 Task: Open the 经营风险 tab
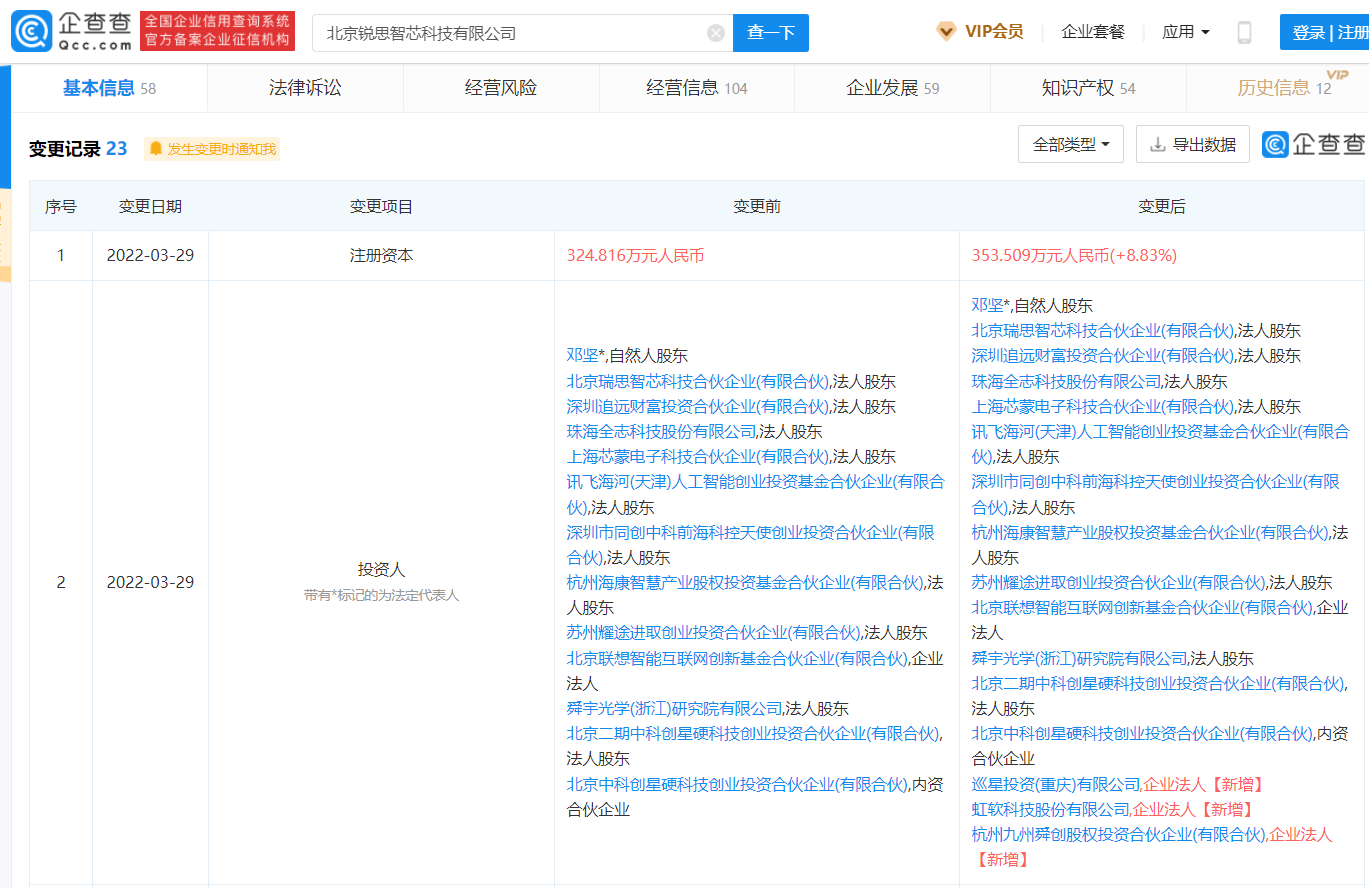click(501, 88)
